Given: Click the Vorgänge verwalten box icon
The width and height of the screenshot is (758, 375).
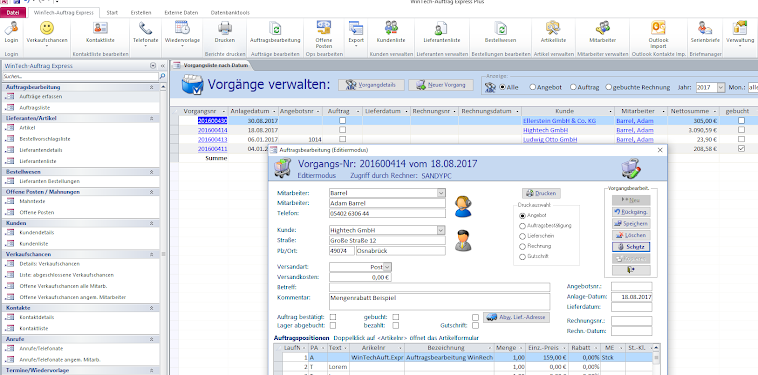Looking at the screenshot, I should tap(192, 85).
